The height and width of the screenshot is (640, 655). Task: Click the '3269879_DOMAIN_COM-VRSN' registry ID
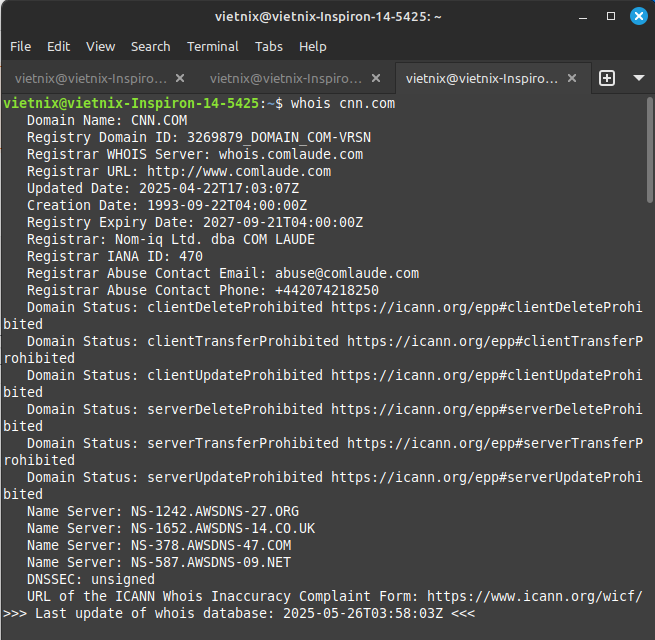tap(279, 137)
